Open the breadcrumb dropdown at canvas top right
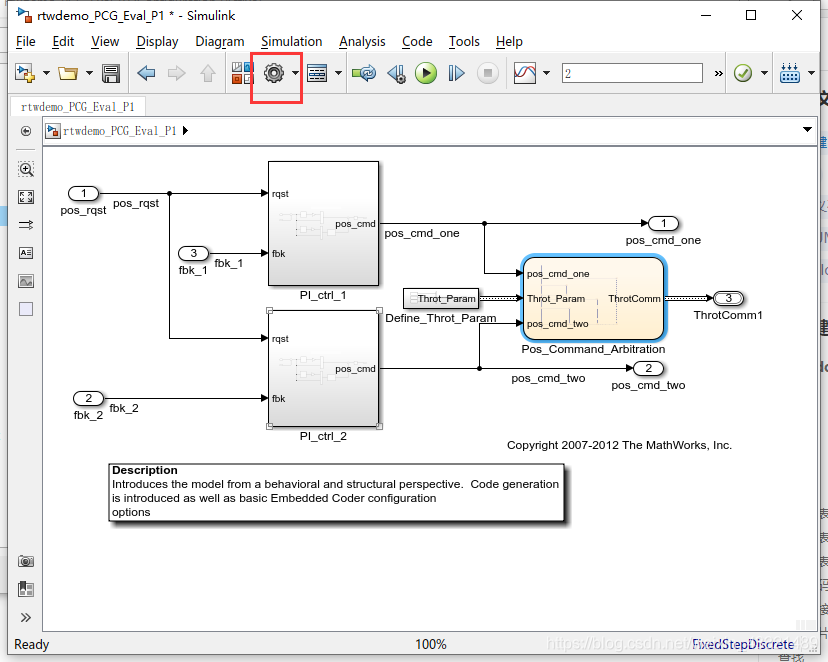Viewport: 828px width, 662px height. tap(806, 130)
